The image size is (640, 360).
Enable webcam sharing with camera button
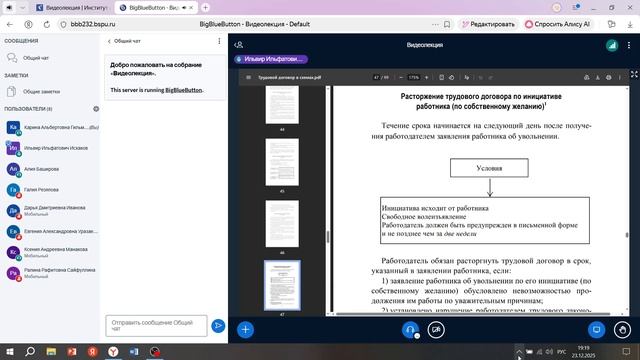436,329
